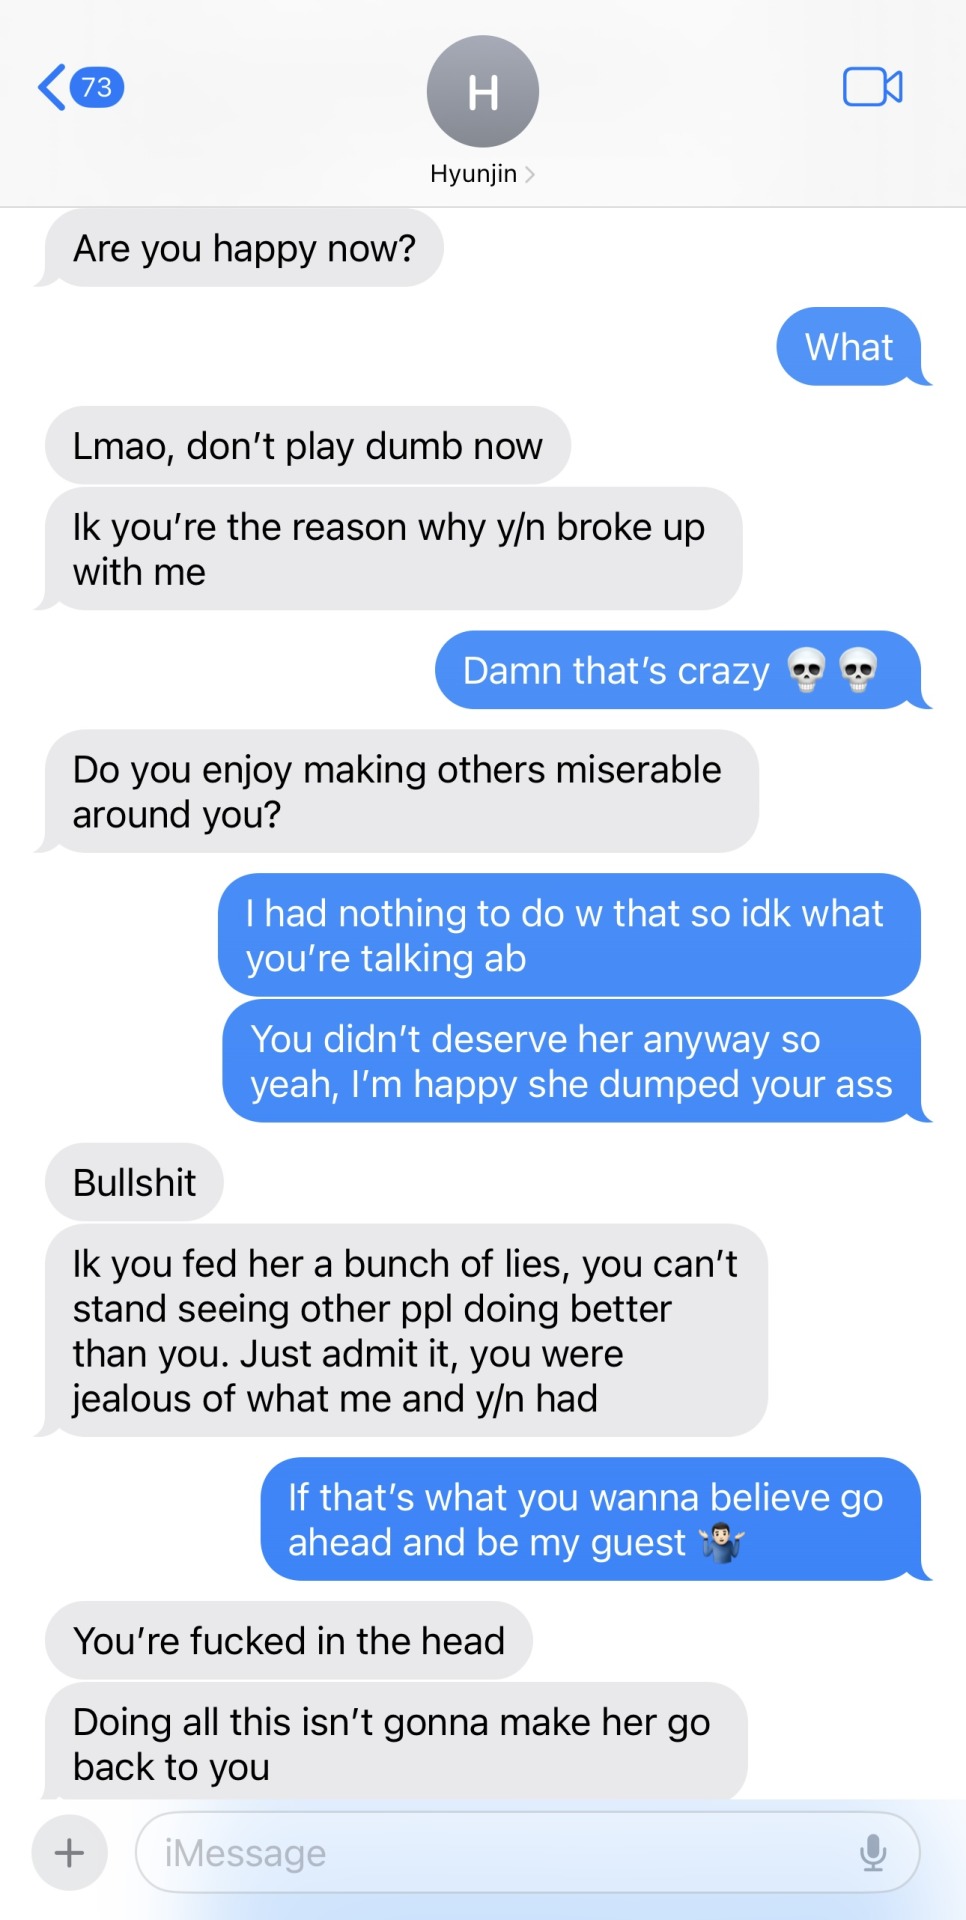
Task: Tap the back arrow to conversations list
Action: (x=52, y=87)
